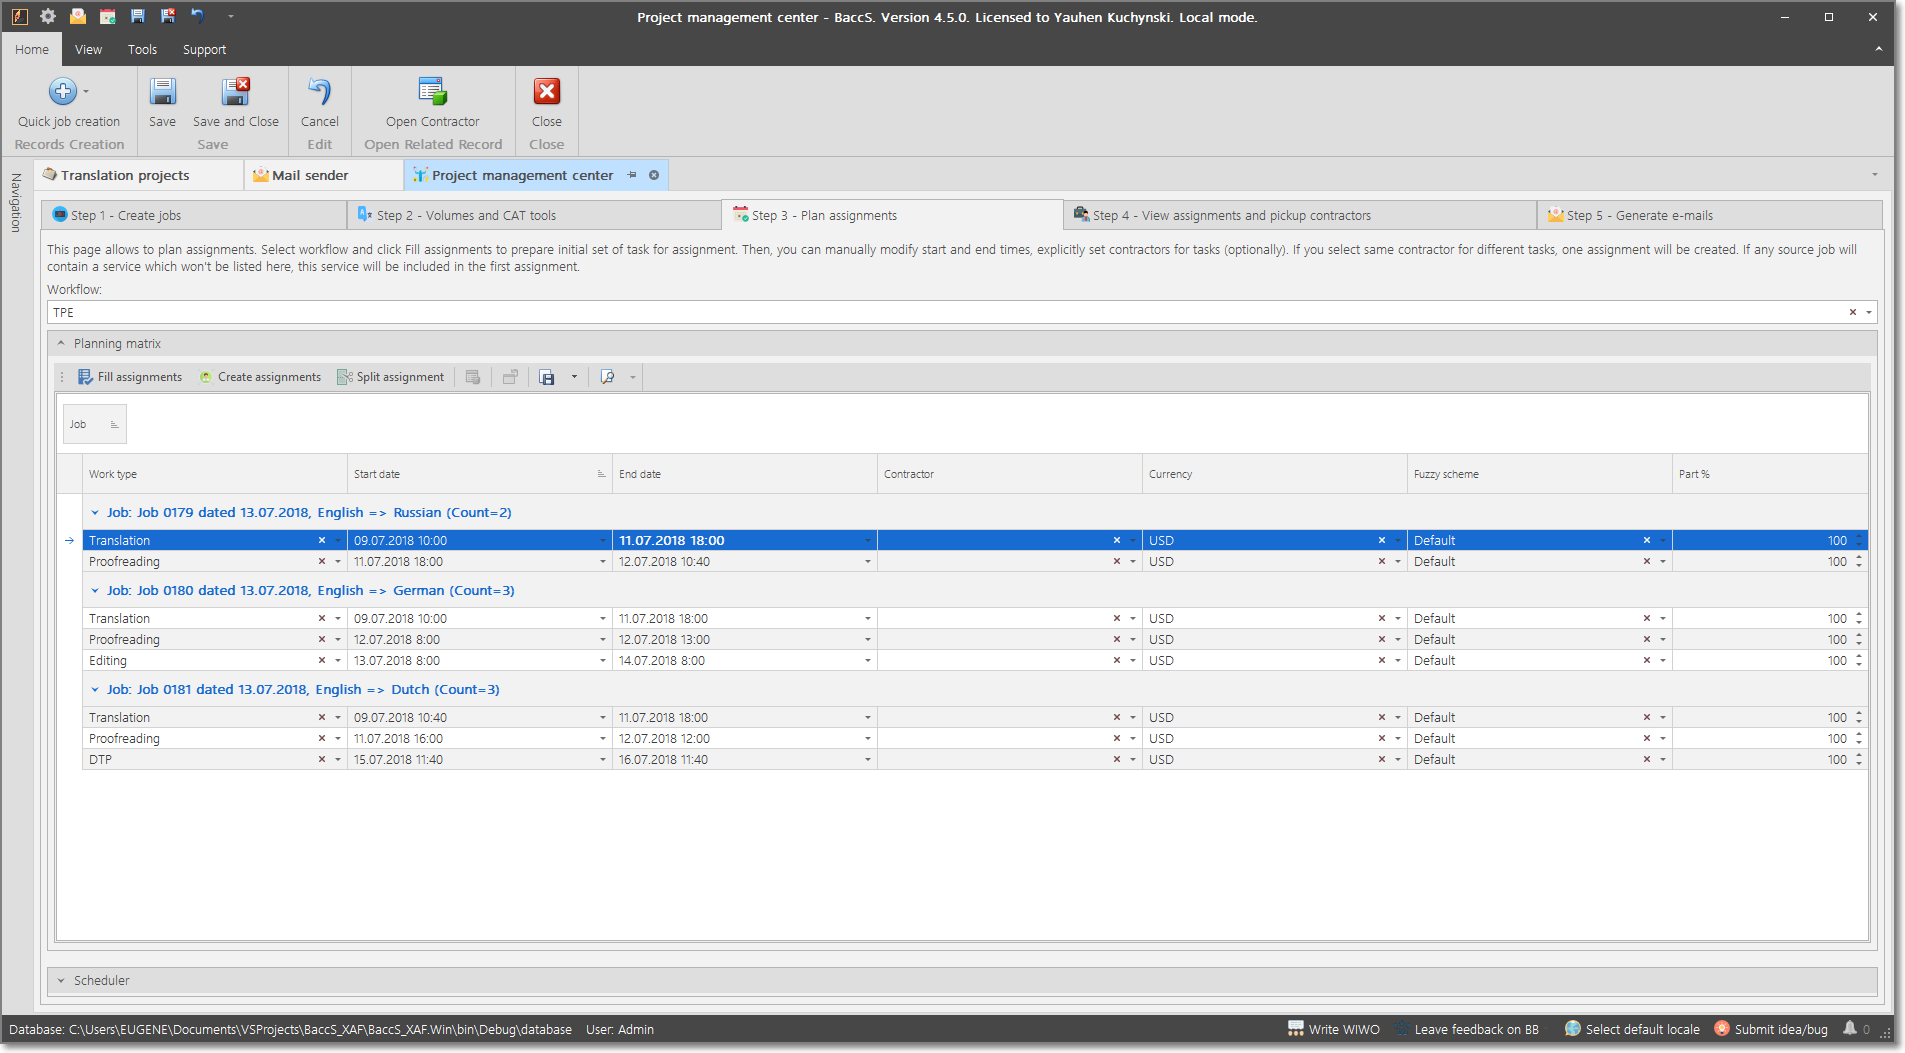Open the Support ribbon tab
1905x1053 pixels.
coord(204,49)
